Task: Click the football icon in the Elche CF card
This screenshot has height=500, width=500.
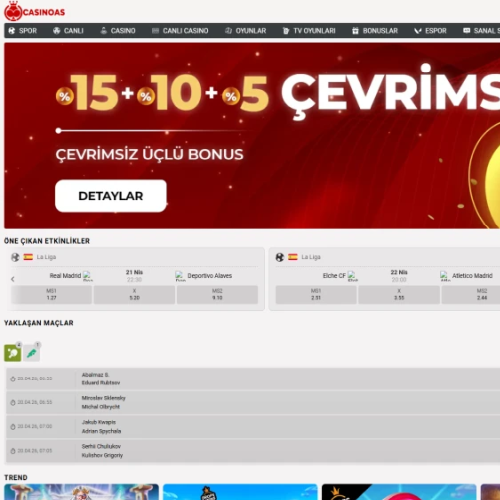Action: [280, 257]
